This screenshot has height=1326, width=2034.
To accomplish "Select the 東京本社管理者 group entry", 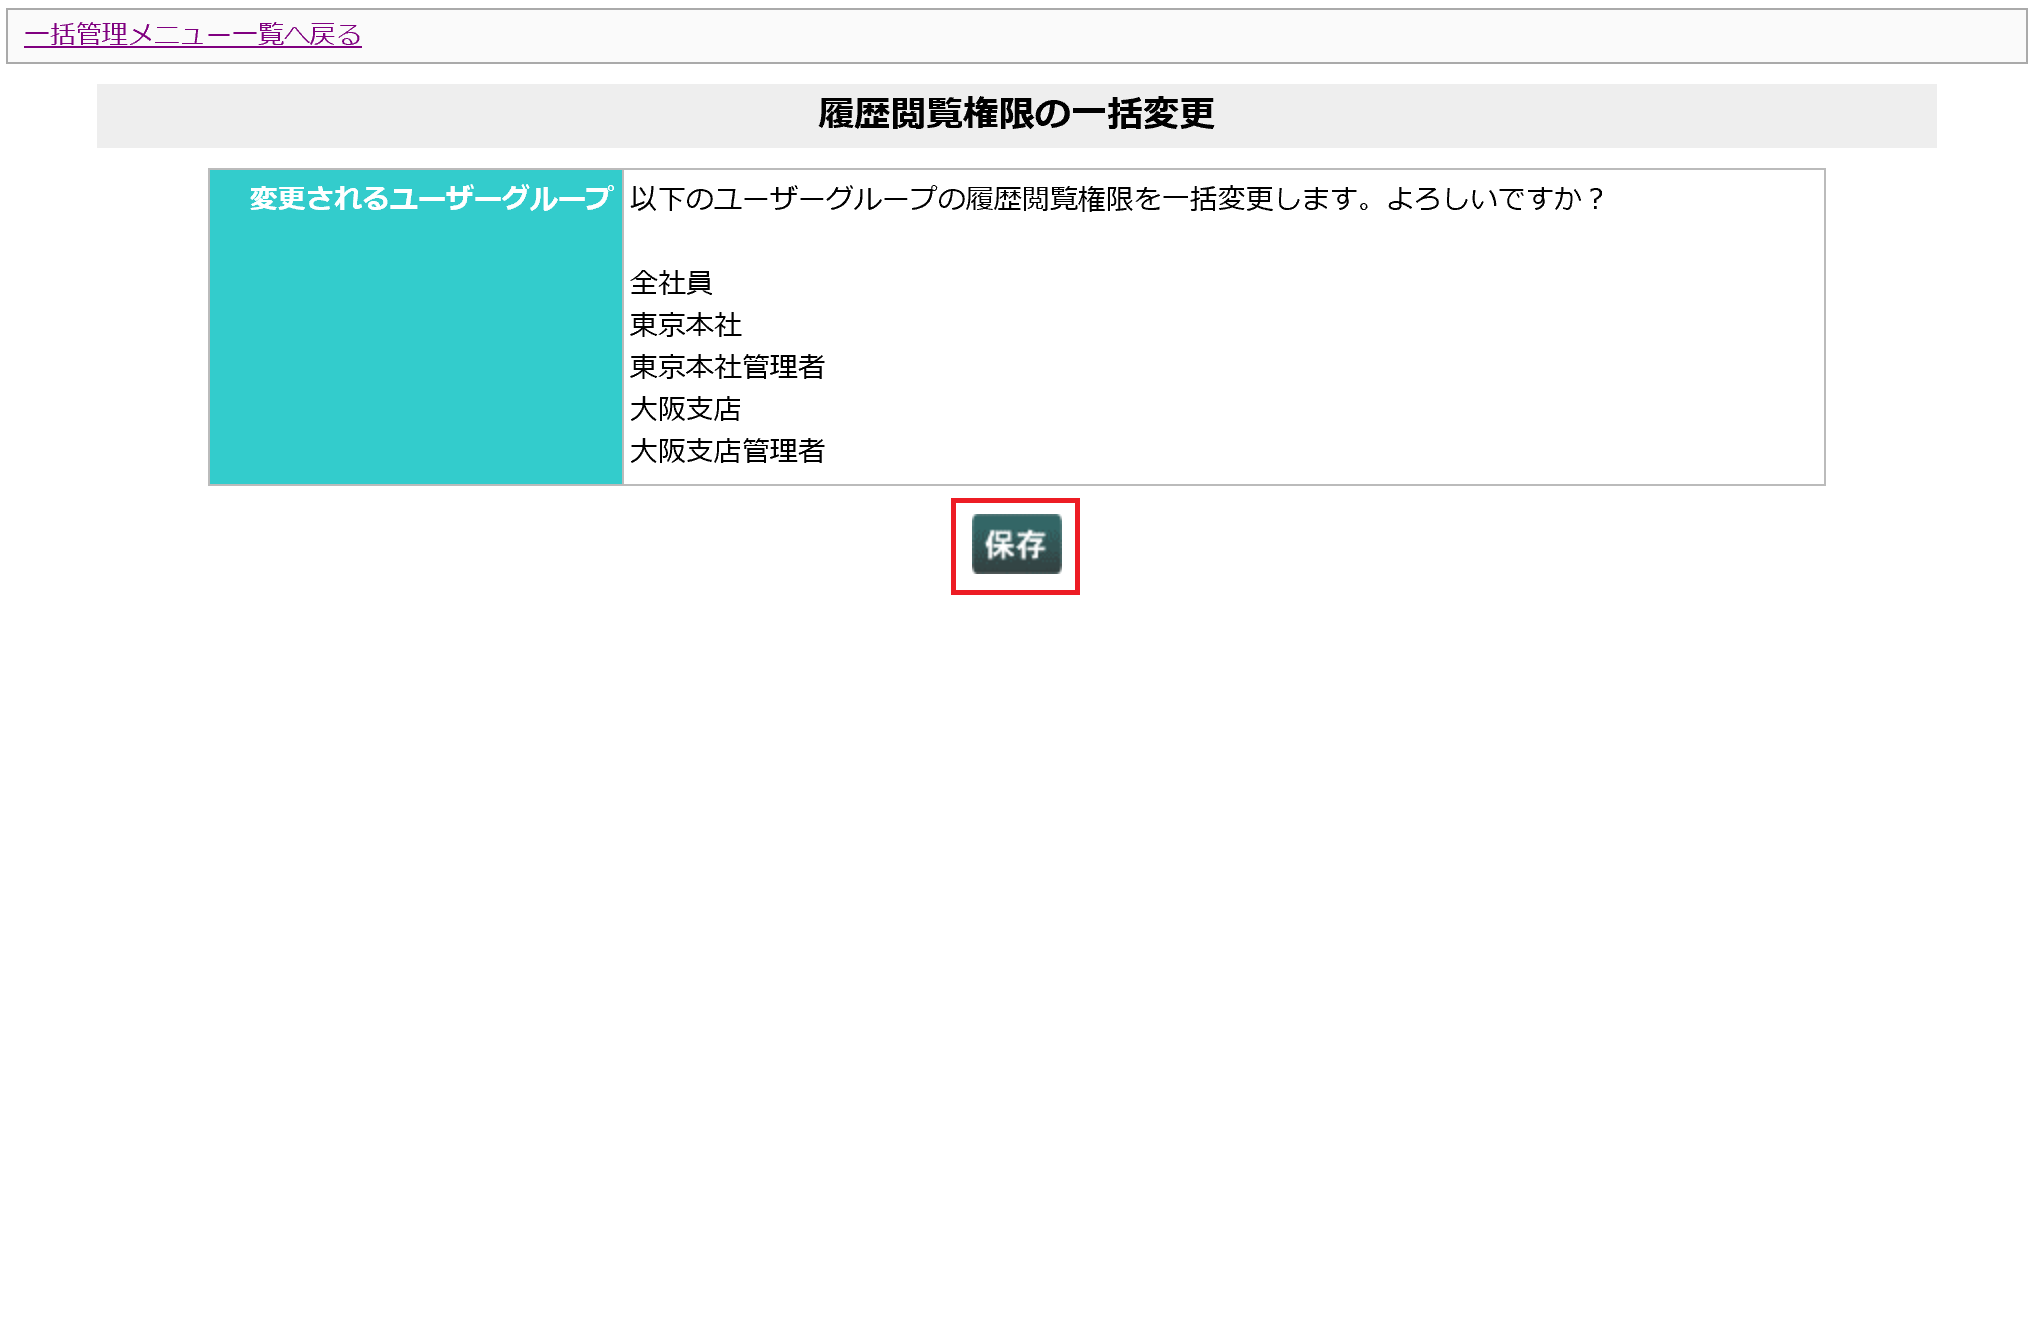I will (x=728, y=367).
